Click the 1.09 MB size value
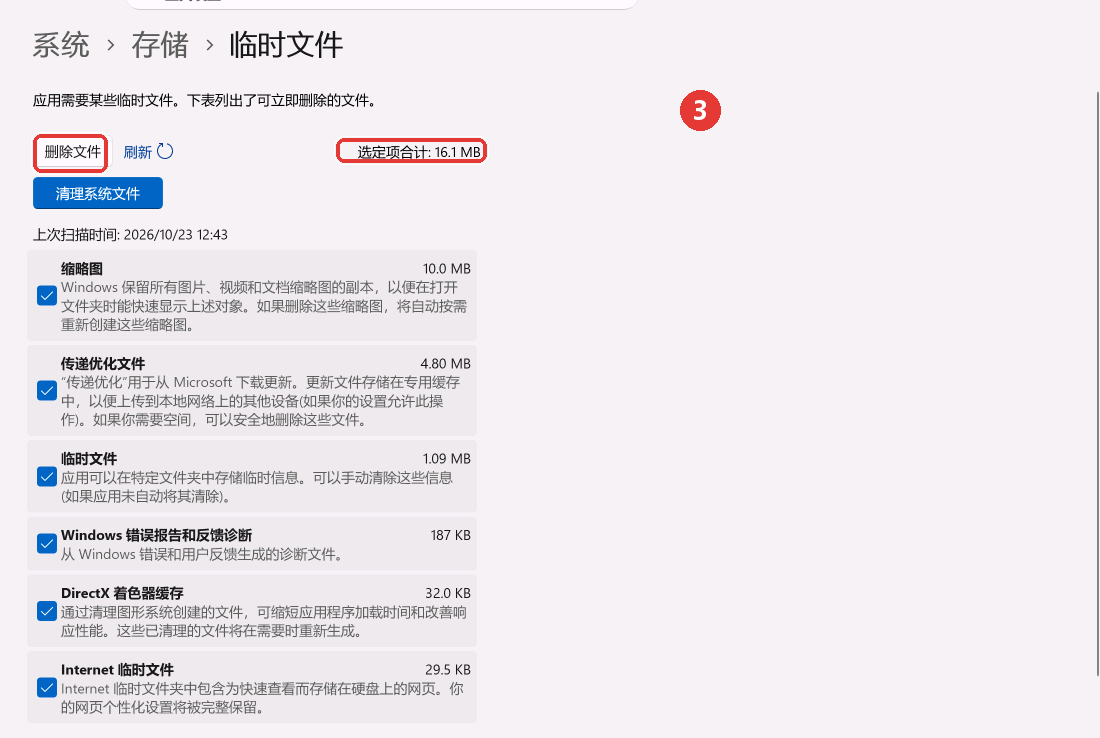Screen dimensions: 1100x738 447,459
